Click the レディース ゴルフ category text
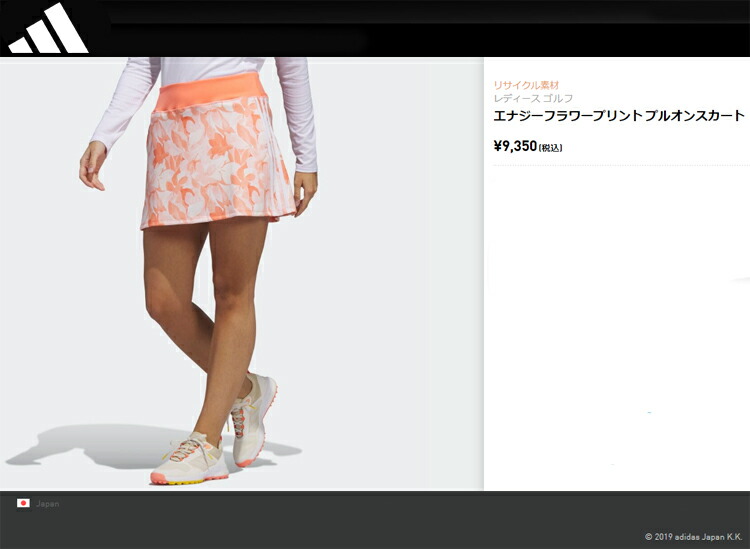The height and width of the screenshot is (549, 750). pyautogui.click(x=533, y=99)
